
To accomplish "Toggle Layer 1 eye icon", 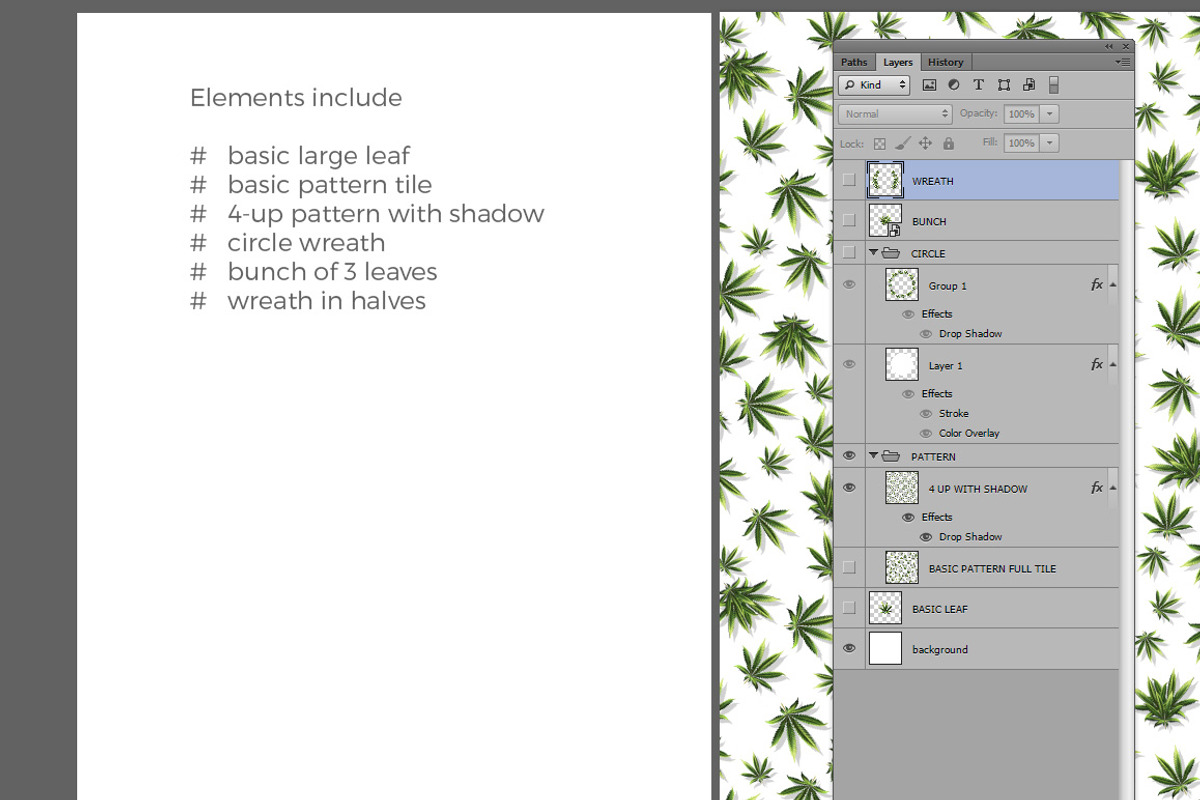I will (x=849, y=365).
